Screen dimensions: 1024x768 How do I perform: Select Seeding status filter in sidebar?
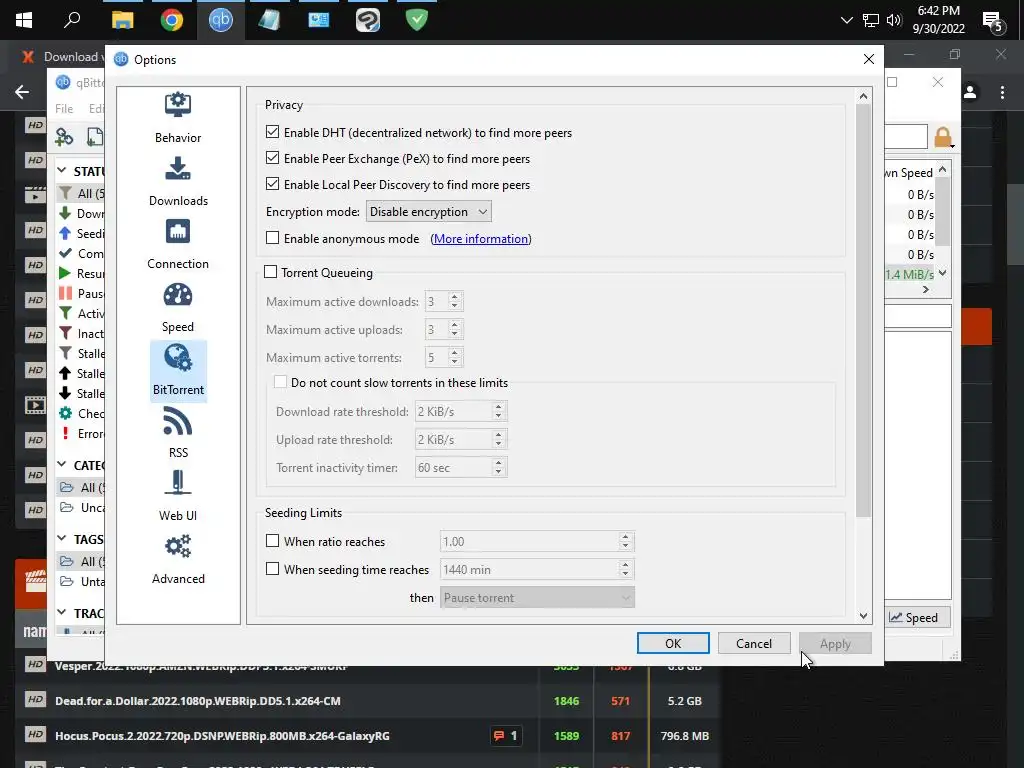[x=81, y=233]
